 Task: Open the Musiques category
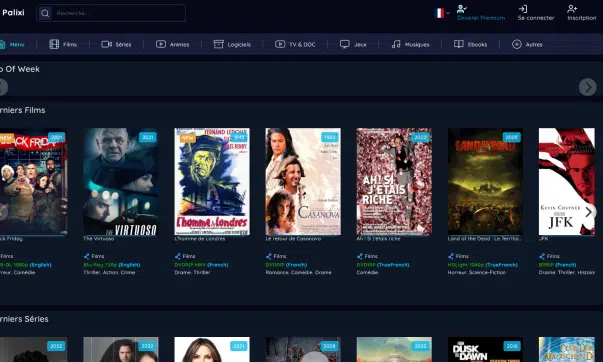pyautogui.click(x=410, y=44)
